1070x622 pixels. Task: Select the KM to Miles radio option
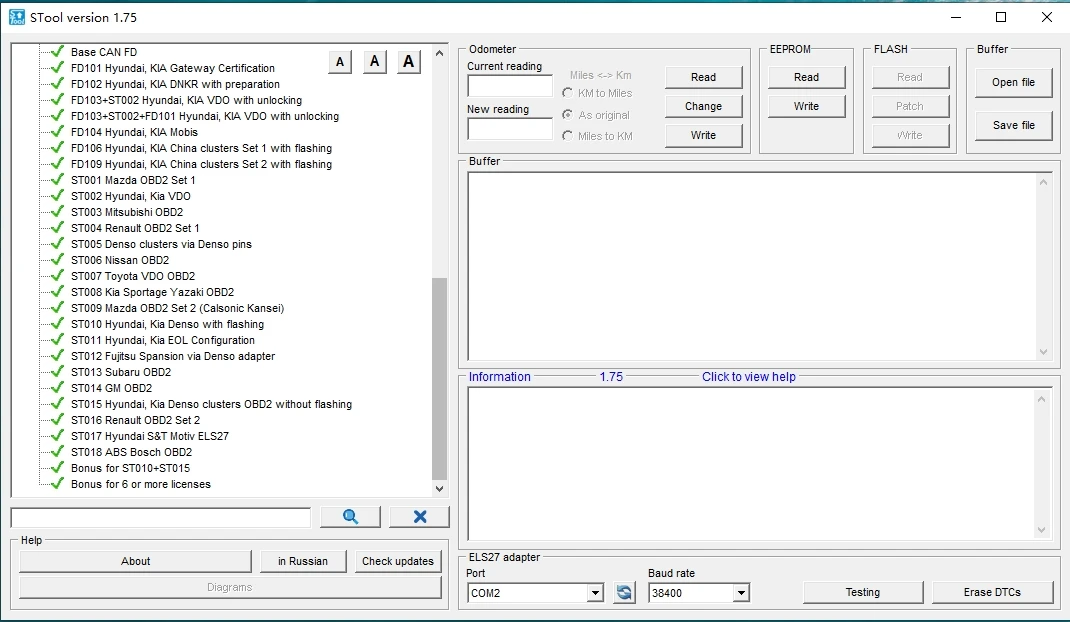coord(568,93)
